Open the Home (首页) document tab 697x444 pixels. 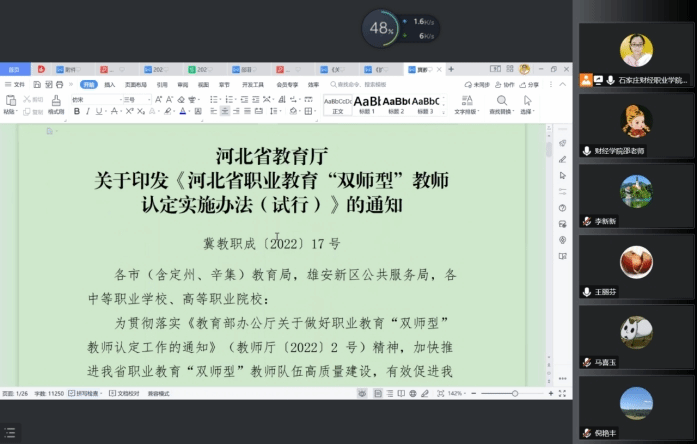(14, 69)
